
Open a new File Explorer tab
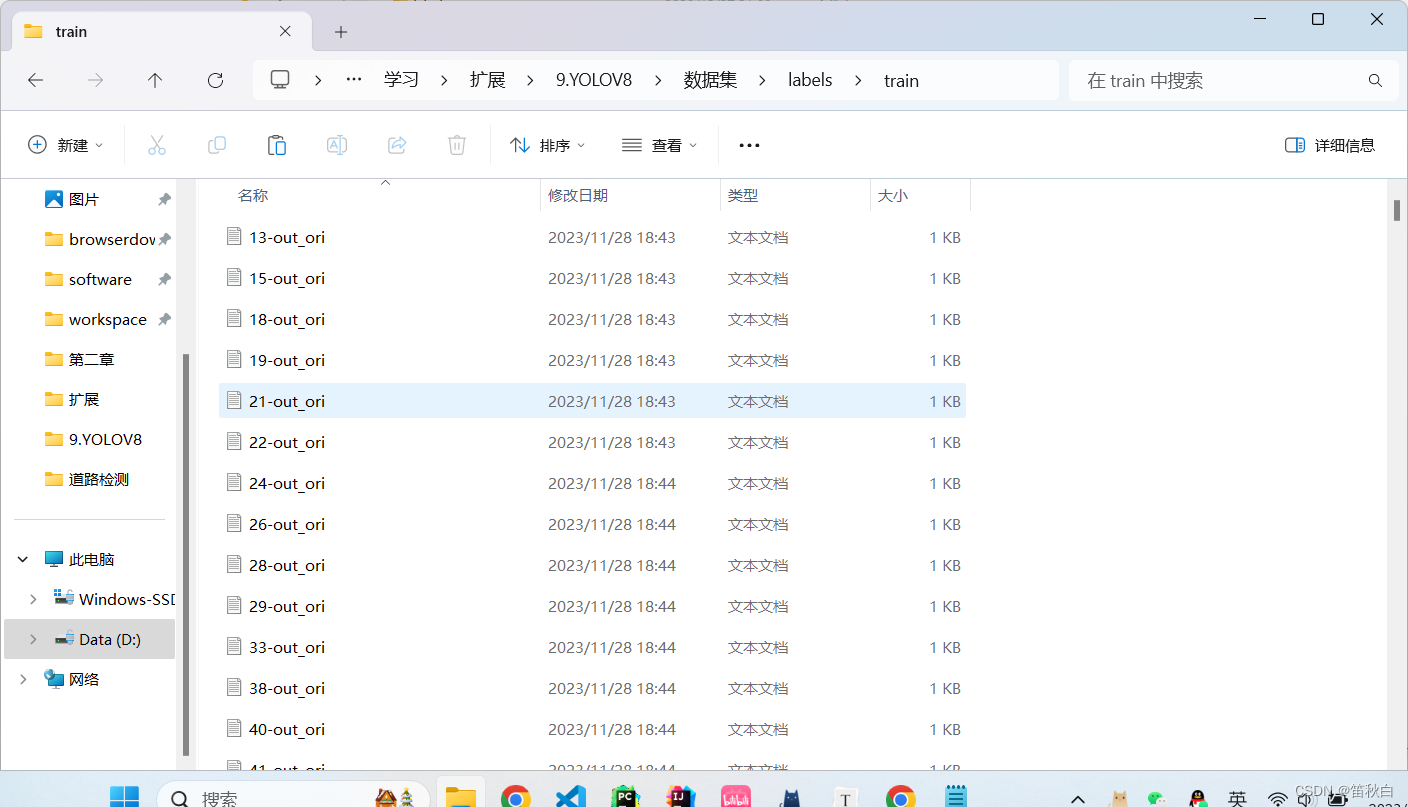tap(341, 32)
